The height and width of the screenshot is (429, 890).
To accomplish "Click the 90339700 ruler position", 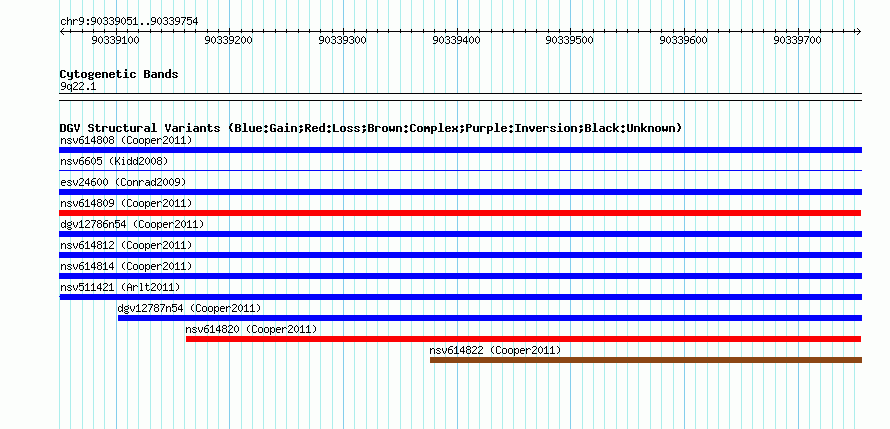I will pyautogui.click(x=797, y=40).
